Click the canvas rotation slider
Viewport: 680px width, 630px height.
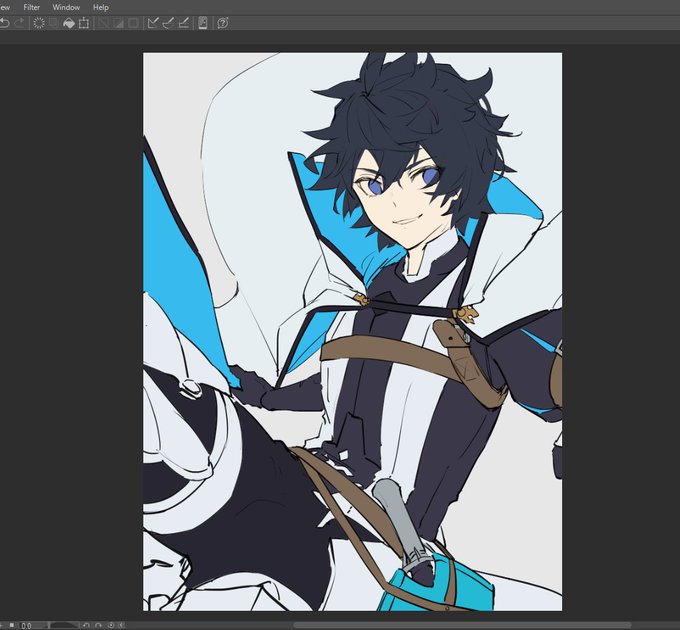click(x=64, y=626)
